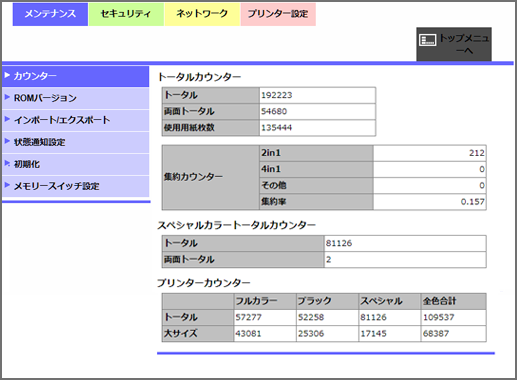517x380 pixels.
Task: Select the black large size 25306
Action: click(x=311, y=334)
